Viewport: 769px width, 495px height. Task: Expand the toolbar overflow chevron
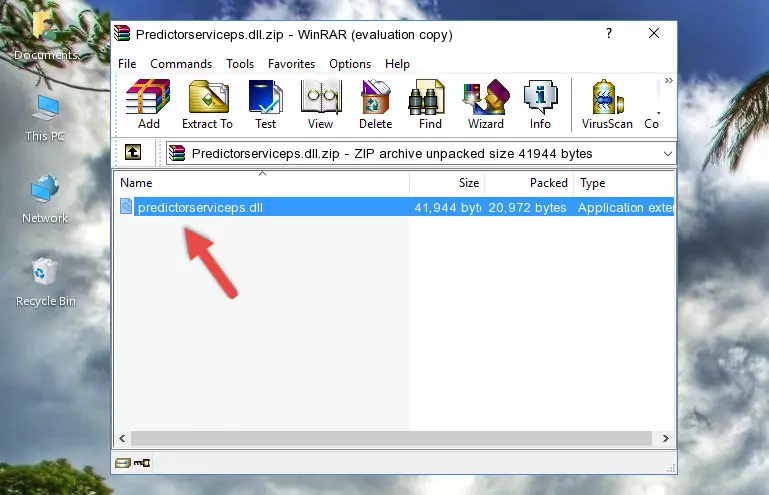point(668,80)
